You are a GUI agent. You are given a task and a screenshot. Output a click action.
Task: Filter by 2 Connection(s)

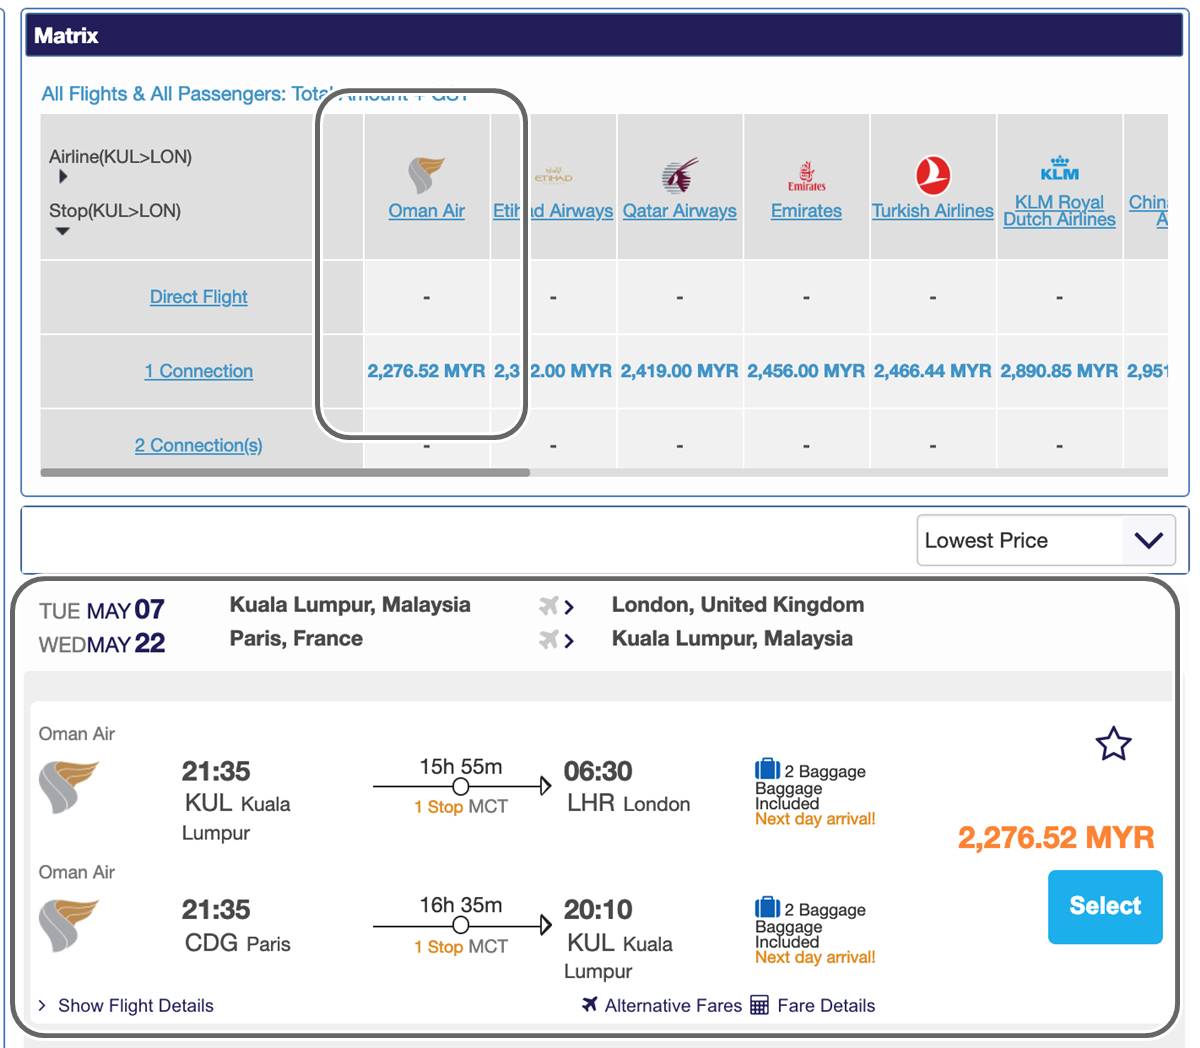tap(198, 445)
